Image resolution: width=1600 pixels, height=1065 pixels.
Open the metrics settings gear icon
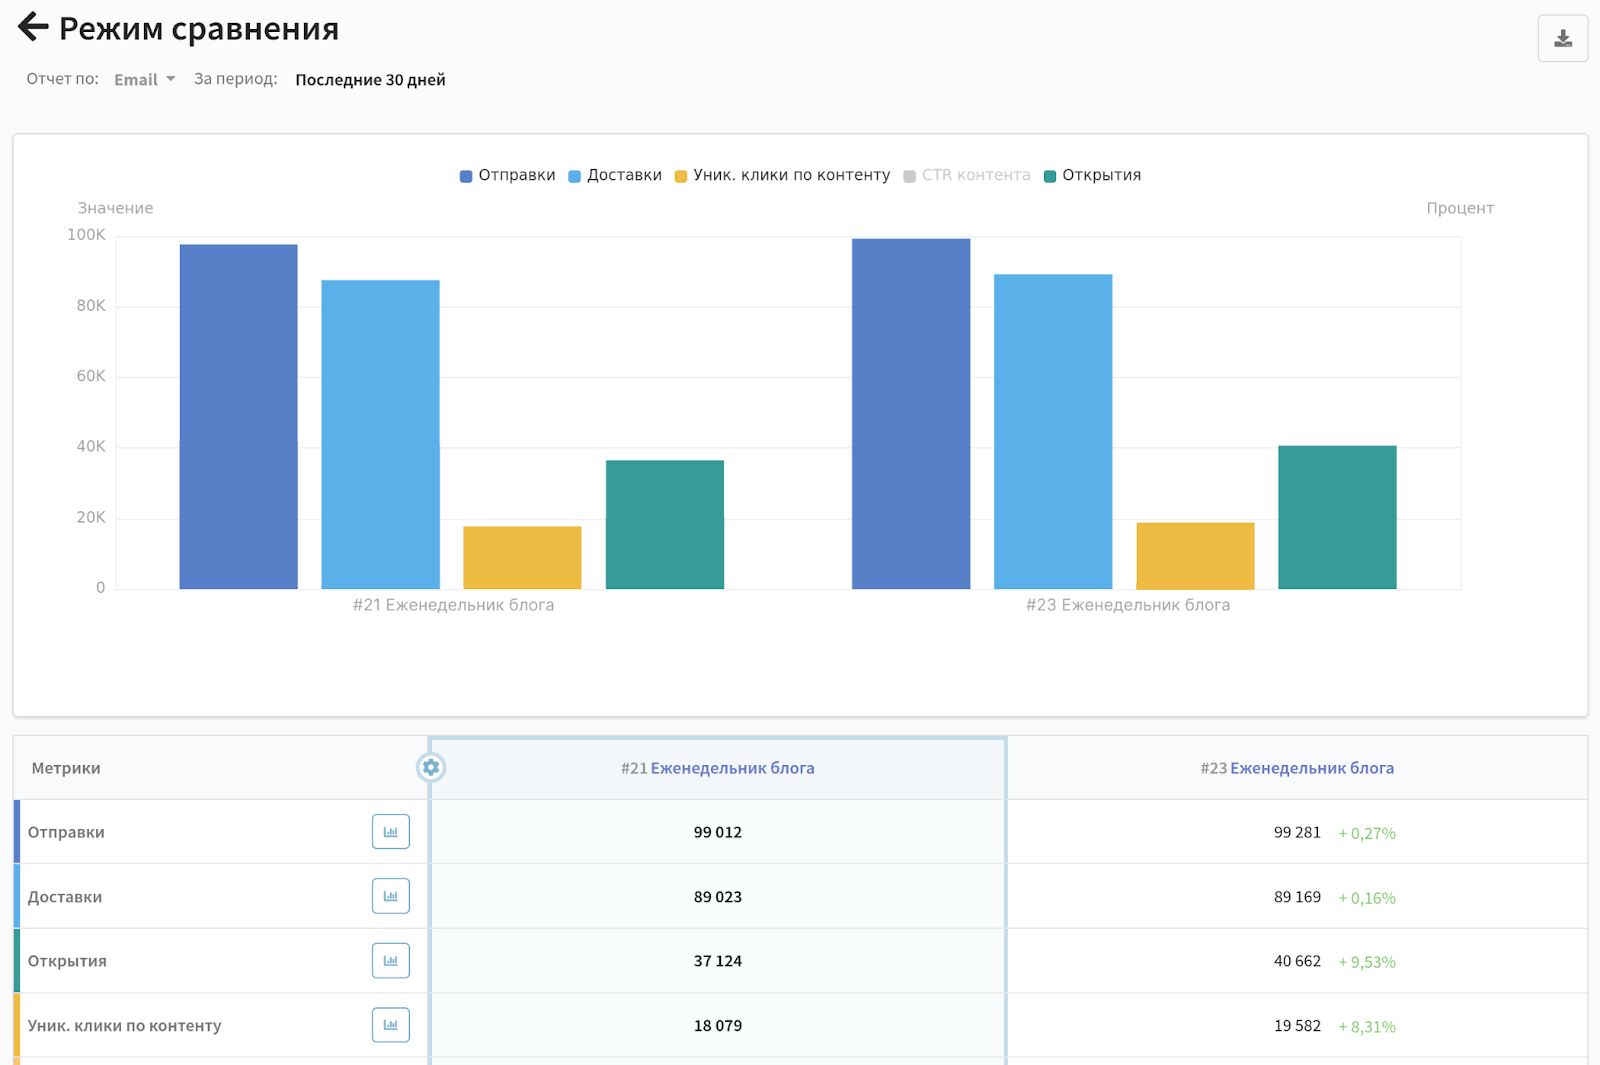pos(431,767)
